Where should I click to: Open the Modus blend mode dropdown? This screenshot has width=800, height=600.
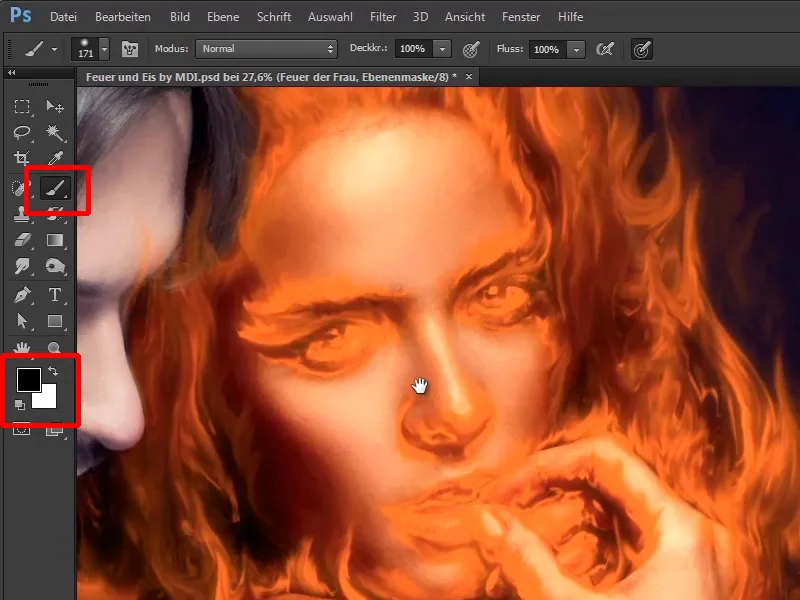(266, 49)
